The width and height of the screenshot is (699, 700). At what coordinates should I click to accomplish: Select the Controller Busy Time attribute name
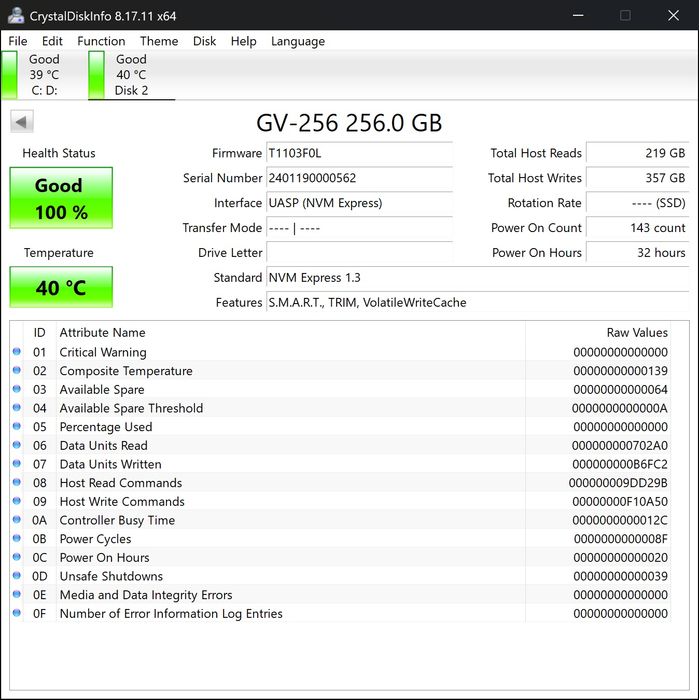click(117, 520)
